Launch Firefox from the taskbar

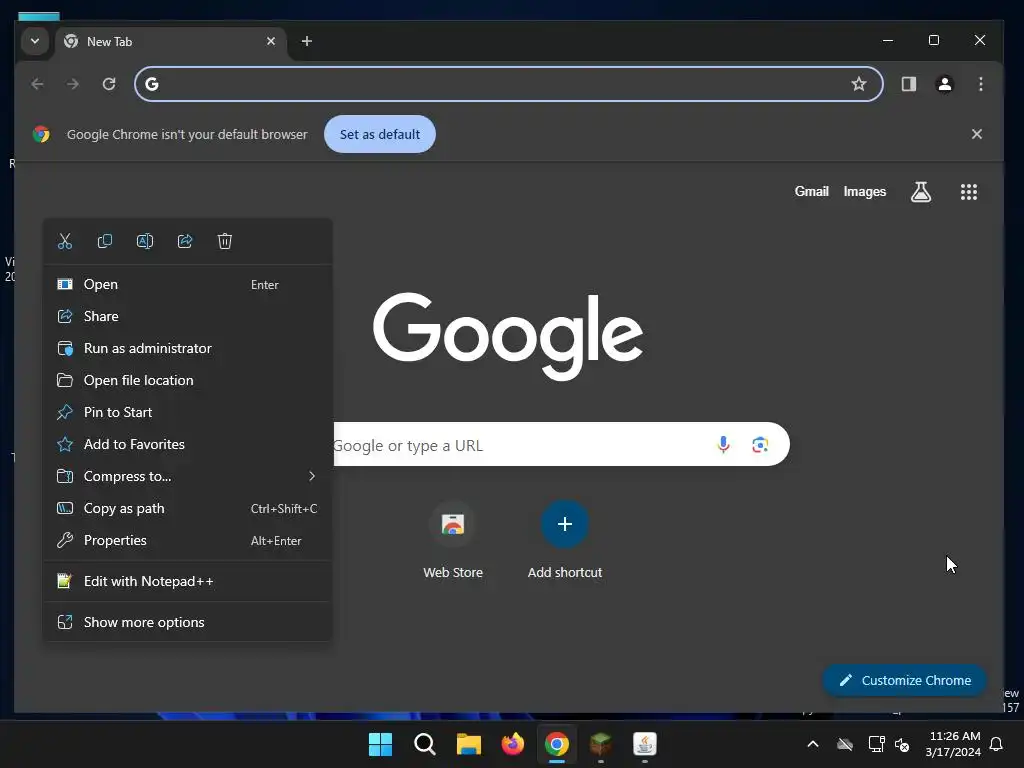click(x=513, y=744)
